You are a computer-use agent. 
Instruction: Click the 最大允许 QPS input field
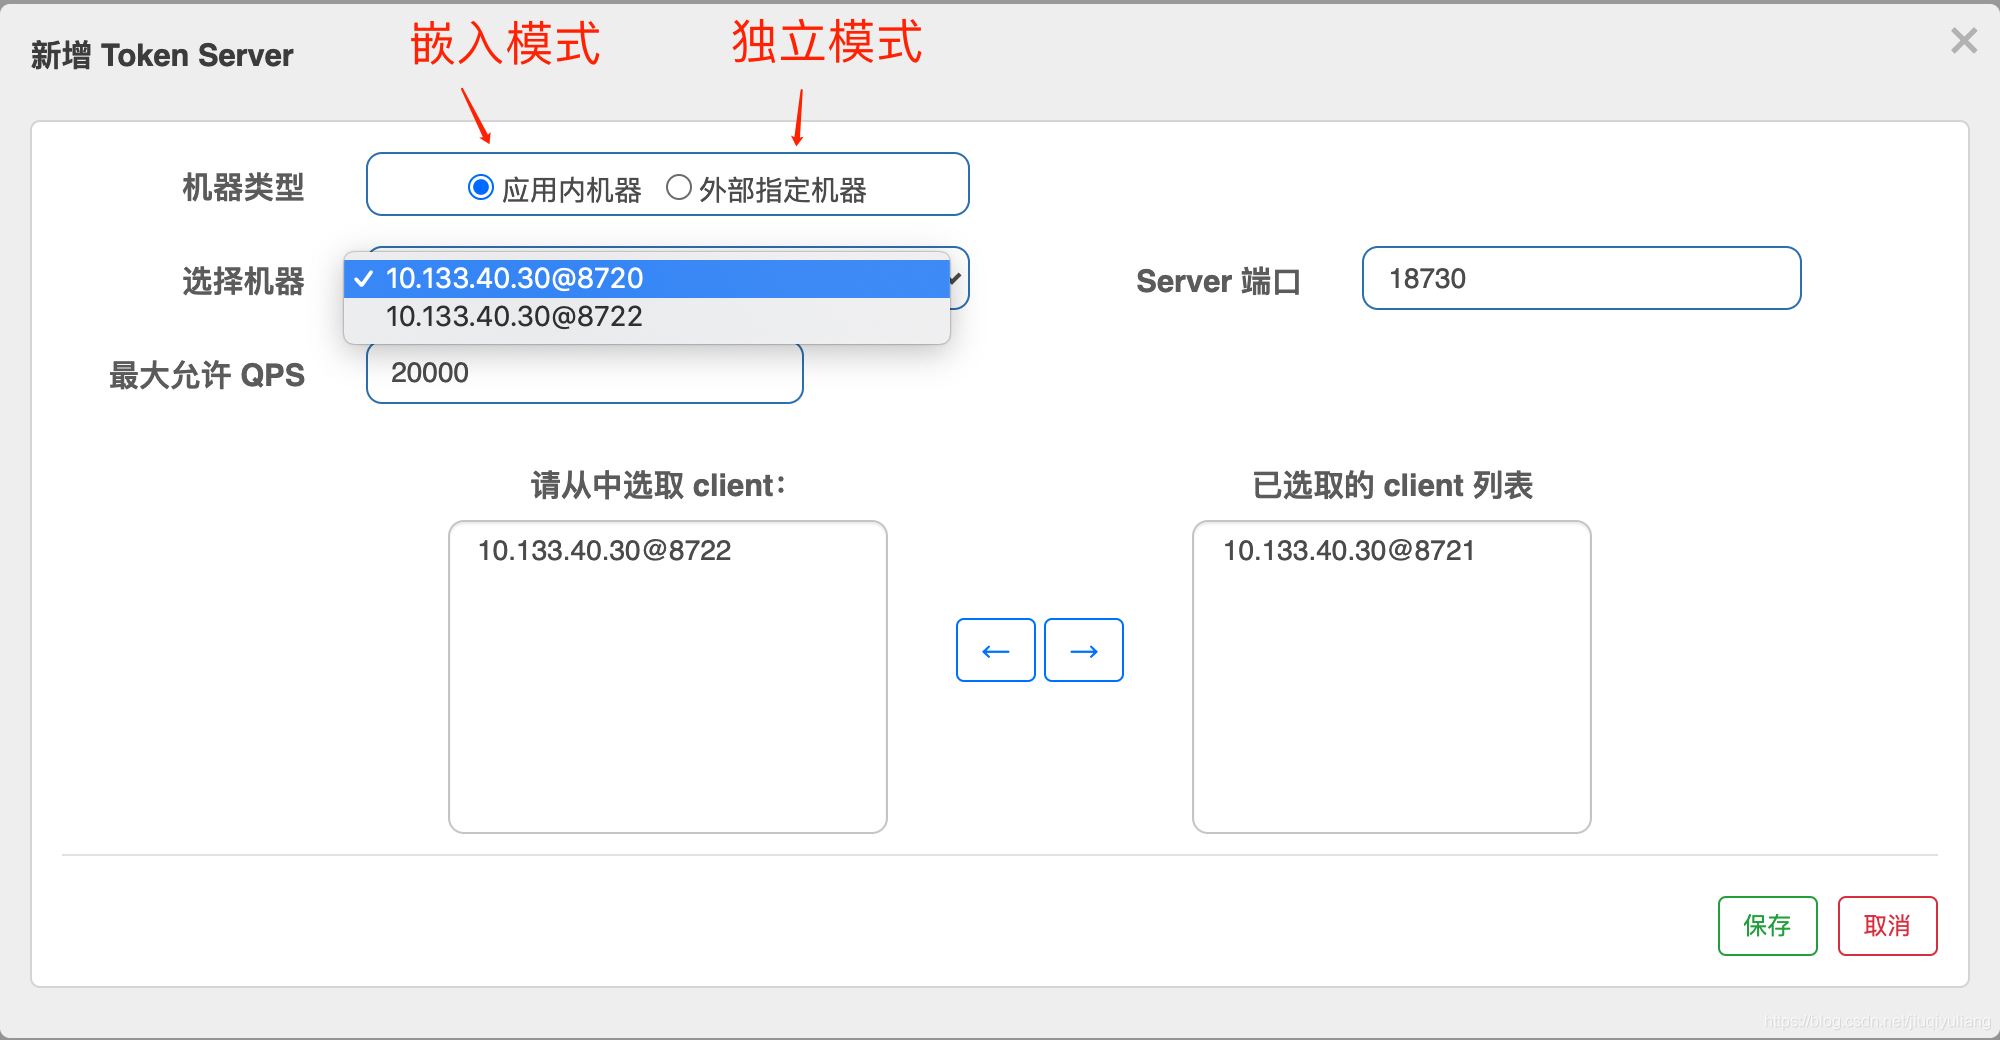584,373
